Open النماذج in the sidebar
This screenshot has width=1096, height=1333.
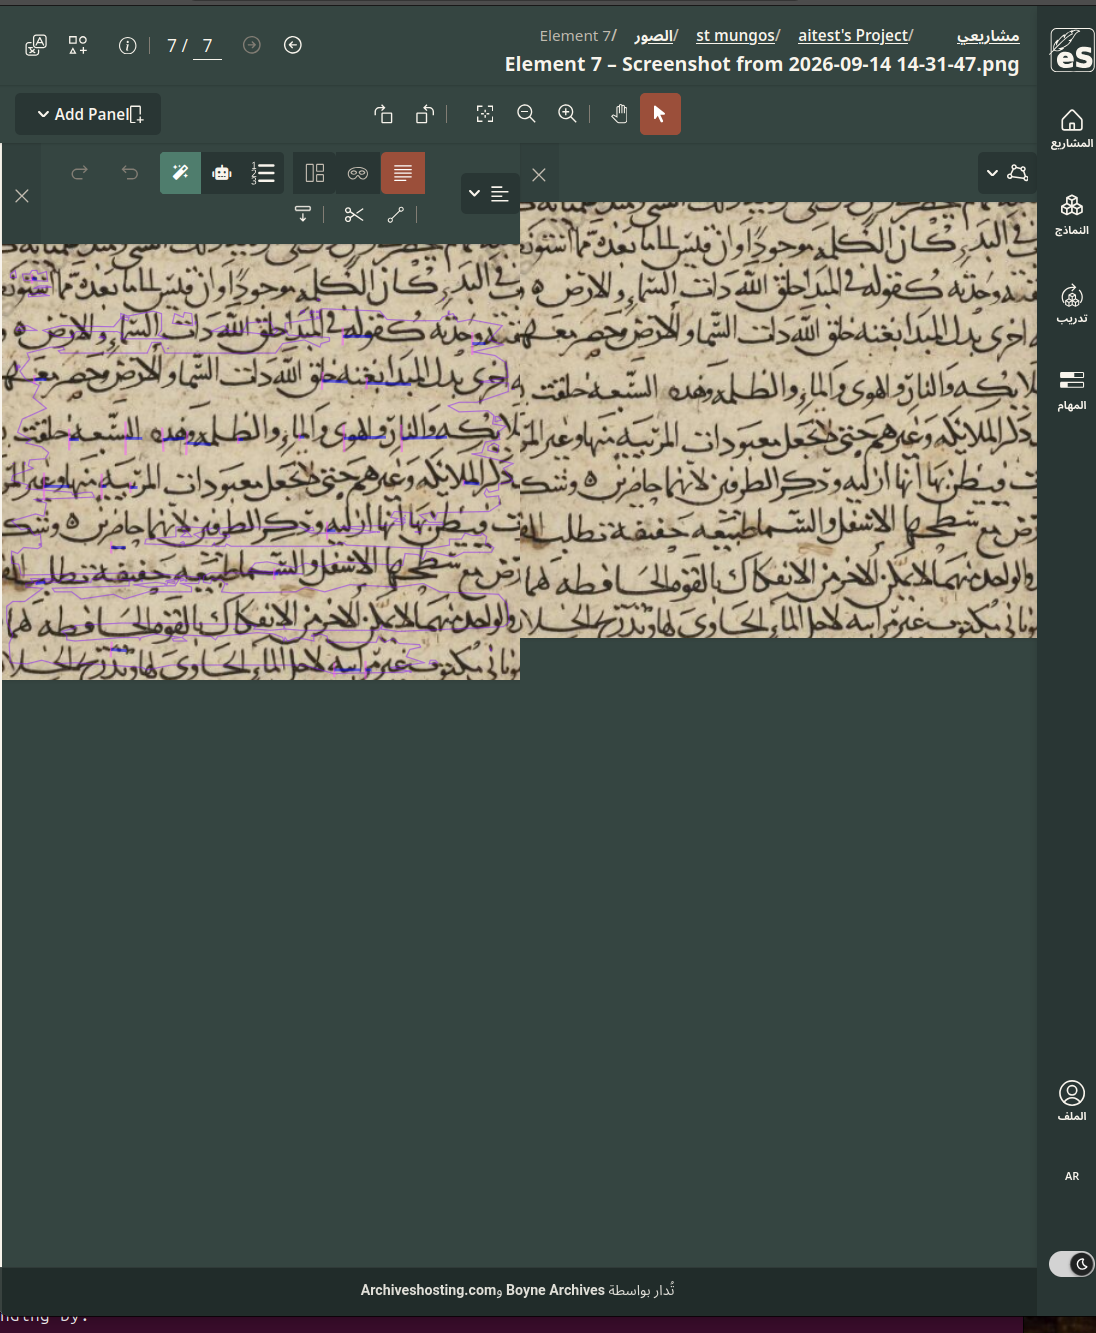(x=1072, y=215)
